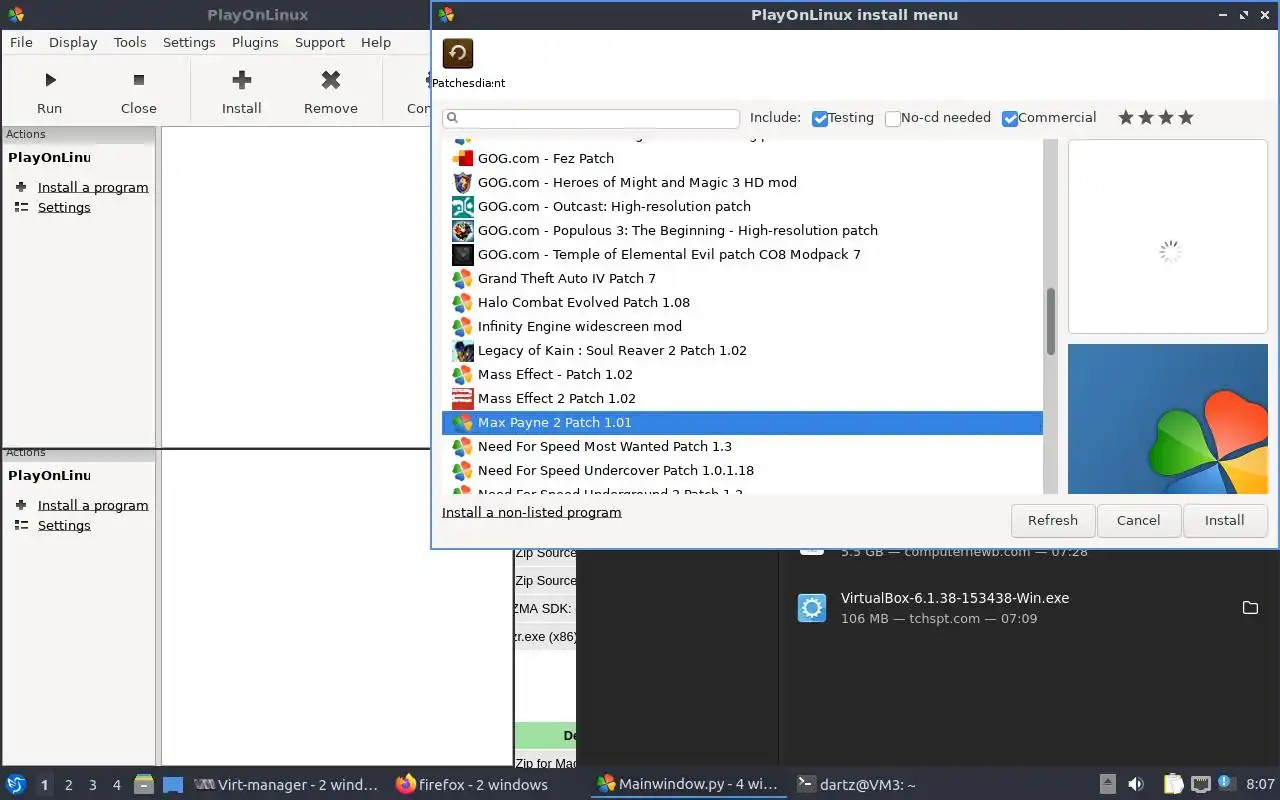
Task: Click the list icon beside upper Settings link
Action: 21,207
